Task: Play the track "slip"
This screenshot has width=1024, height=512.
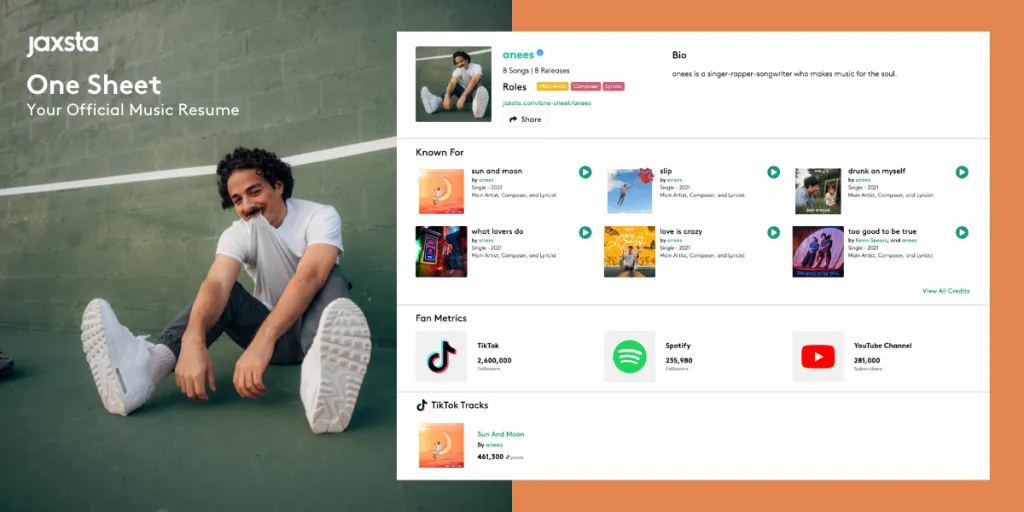Action: (773, 172)
